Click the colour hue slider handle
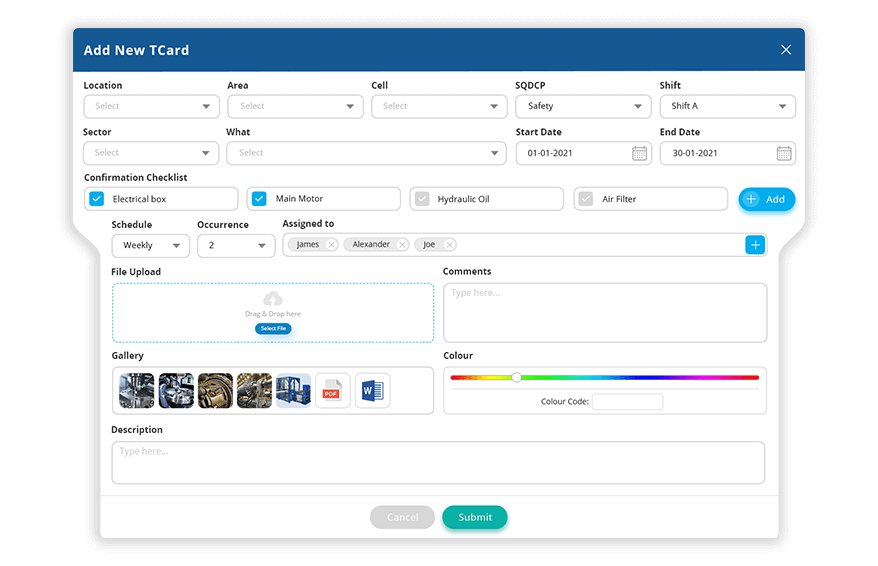The height and width of the screenshot is (566, 878). (516, 377)
